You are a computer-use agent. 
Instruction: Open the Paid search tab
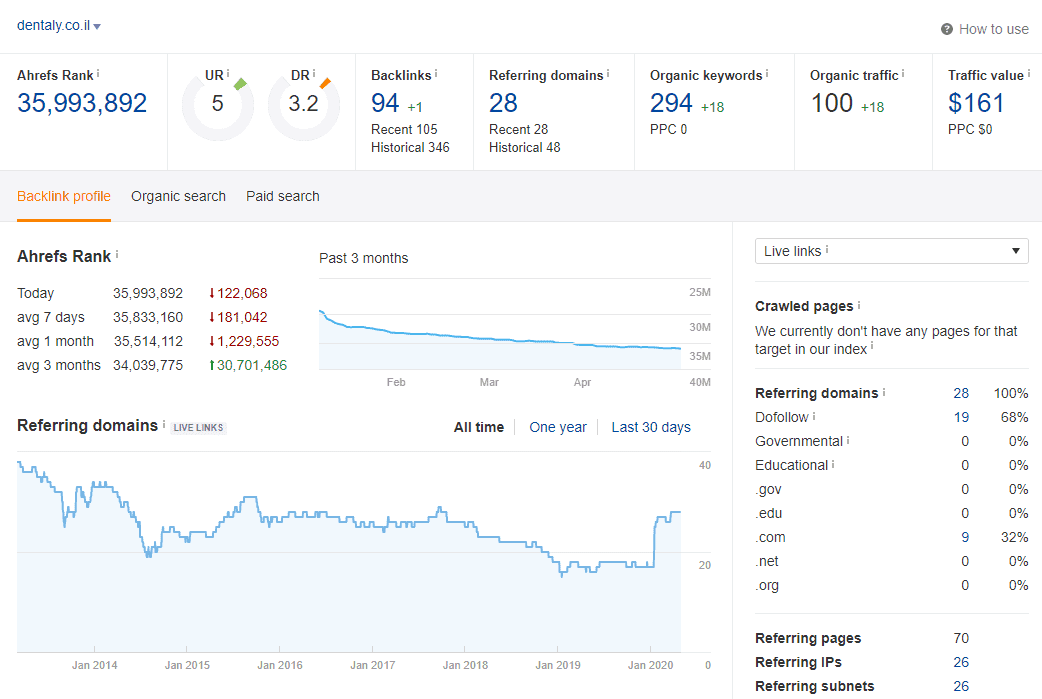(282, 197)
